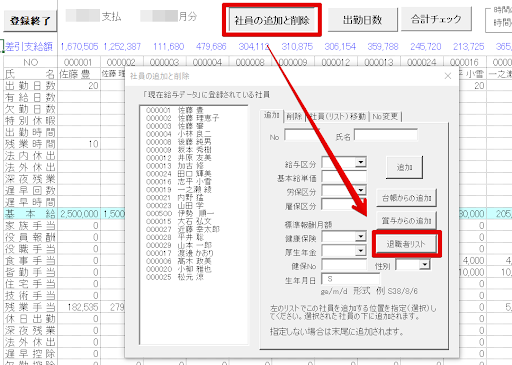The height and width of the screenshot is (365, 512).
Task: Select employee 000006 高木 in list
Action: pyautogui.click(x=178, y=261)
